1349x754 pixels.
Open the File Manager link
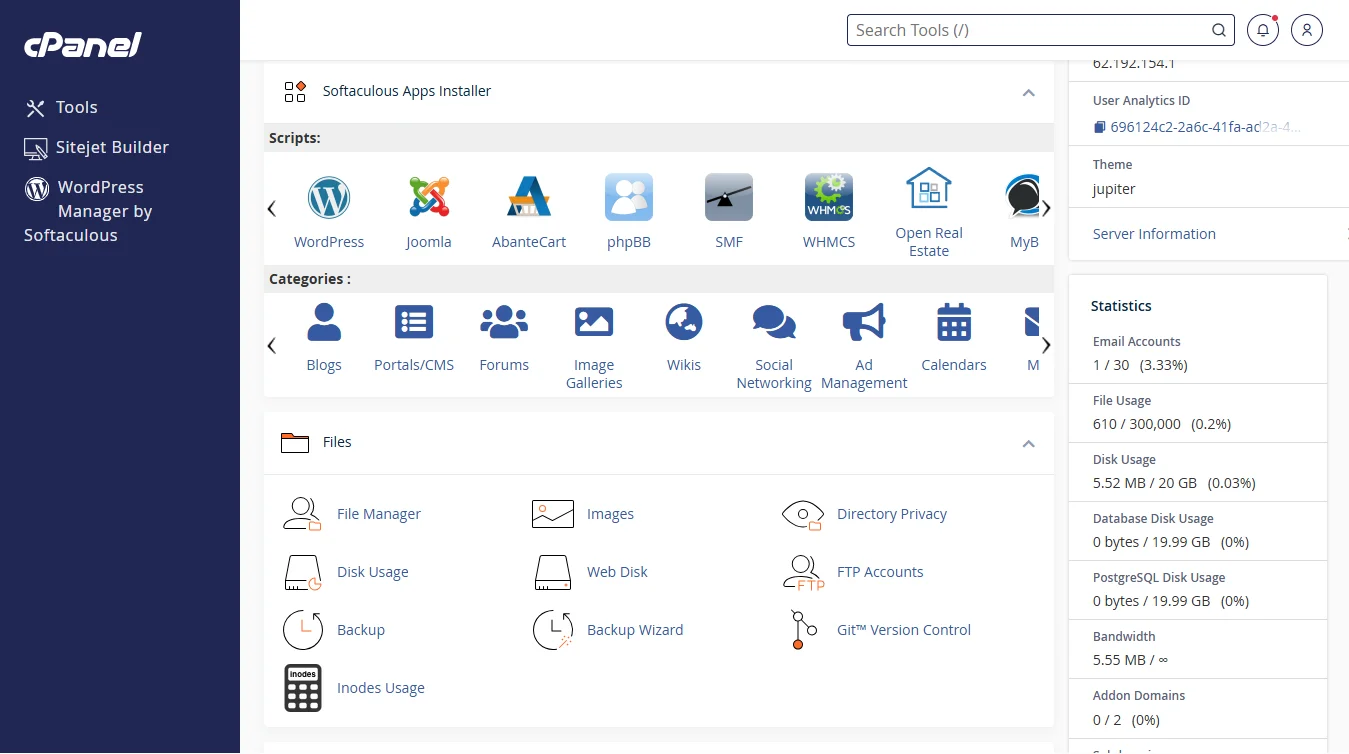click(x=379, y=514)
